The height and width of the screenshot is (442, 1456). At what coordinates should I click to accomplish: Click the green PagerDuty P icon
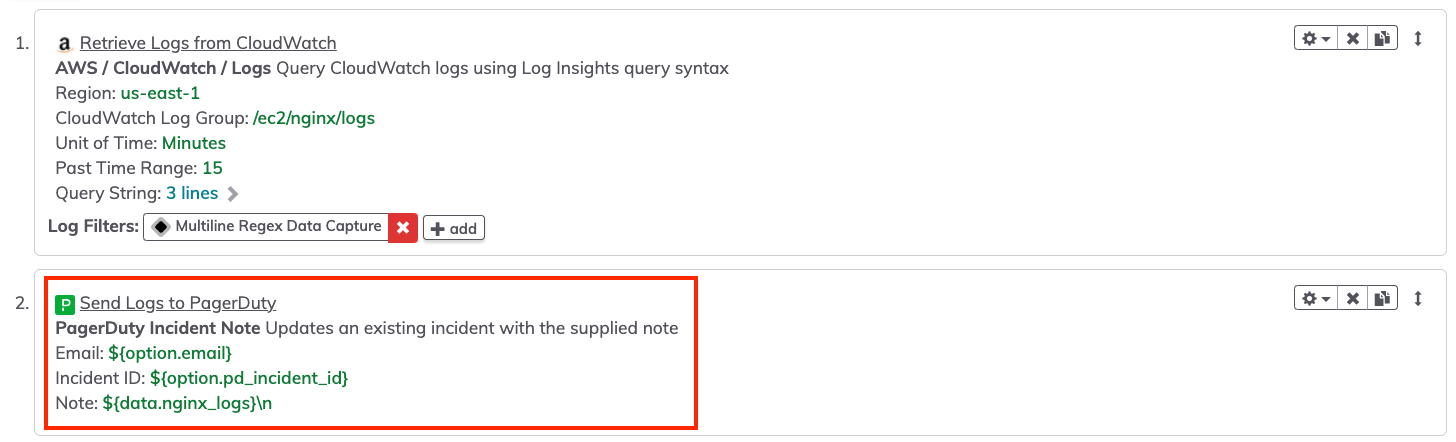click(x=65, y=304)
